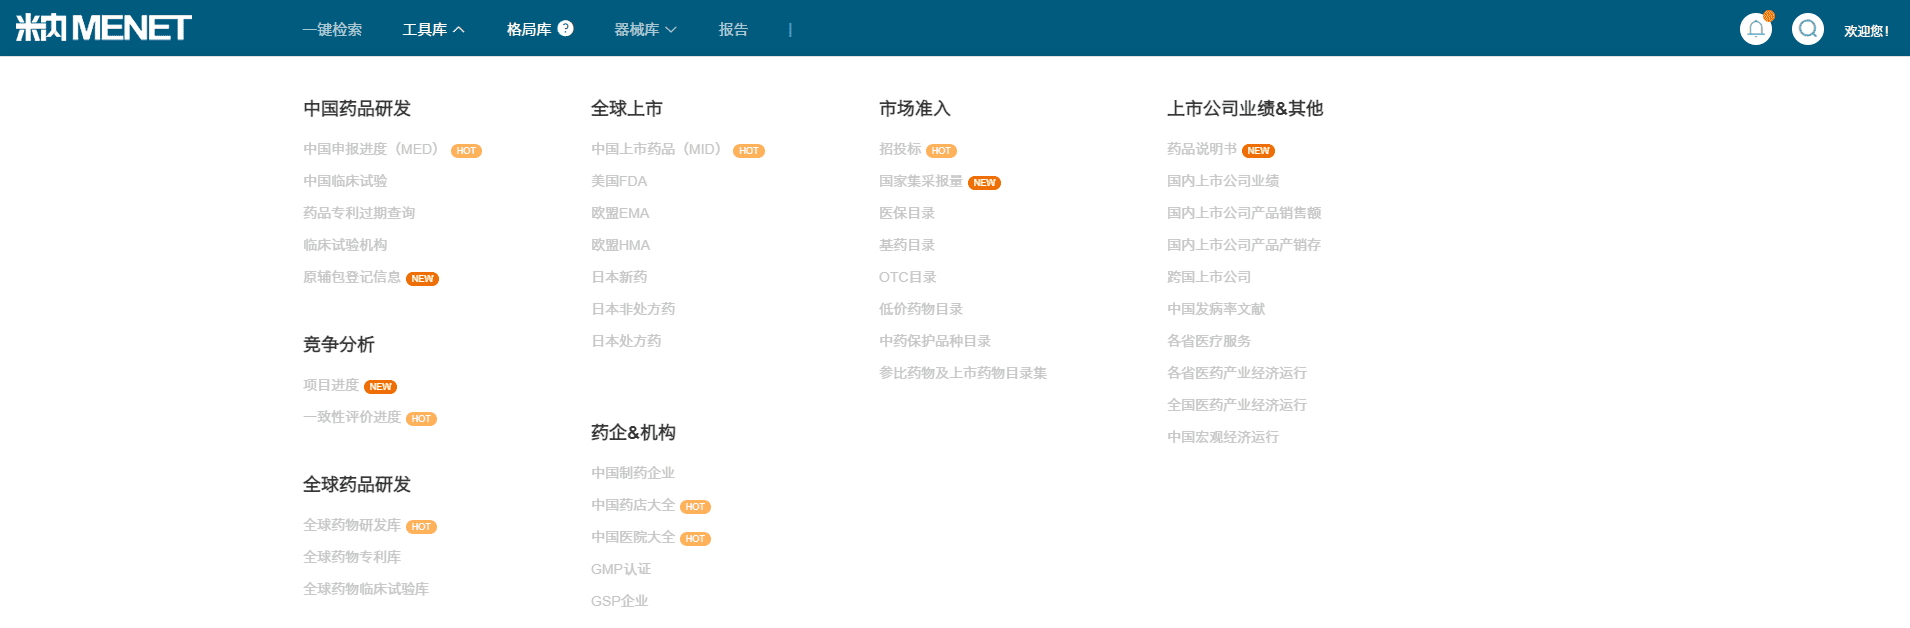Click the NEW badge beside 国家集采报量

[984, 183]
